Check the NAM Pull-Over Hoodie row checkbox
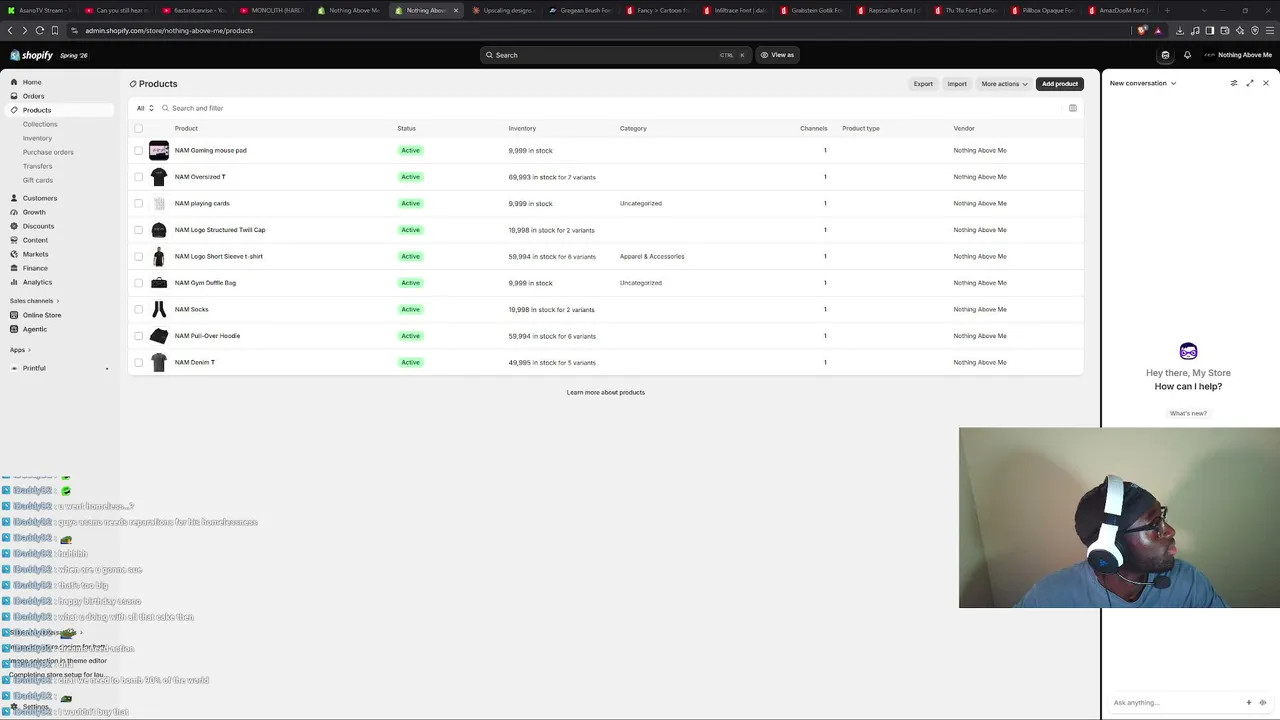Viewport: 1280px width, 720px height. point(138,336)
